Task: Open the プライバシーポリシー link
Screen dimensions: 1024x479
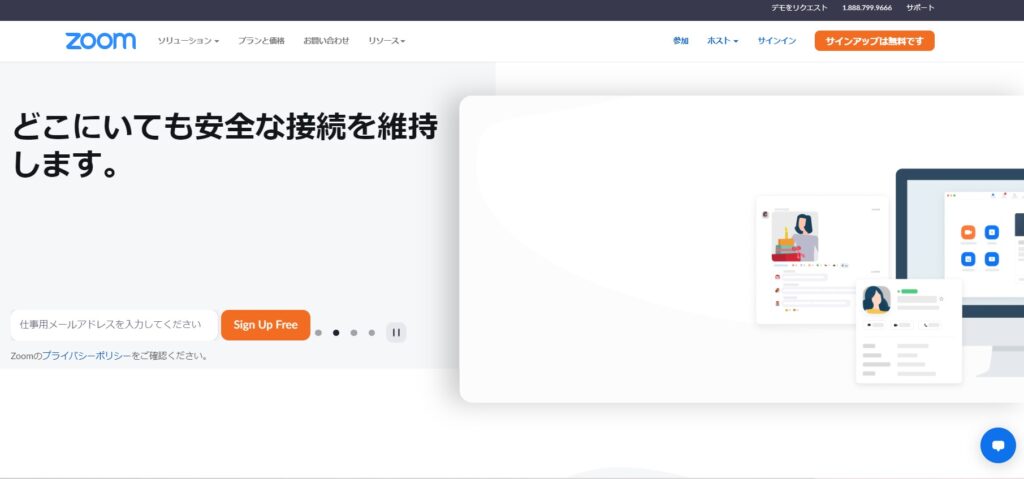Action: [x=86, y=355]
